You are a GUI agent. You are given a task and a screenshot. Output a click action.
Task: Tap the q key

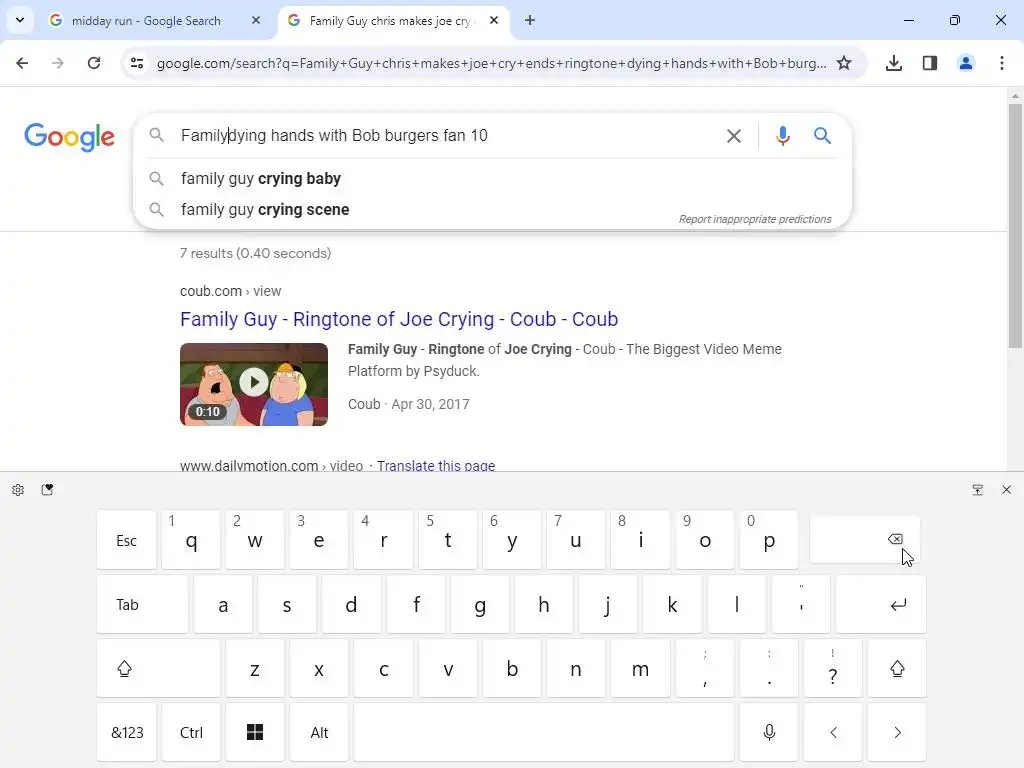pos(191,540)
